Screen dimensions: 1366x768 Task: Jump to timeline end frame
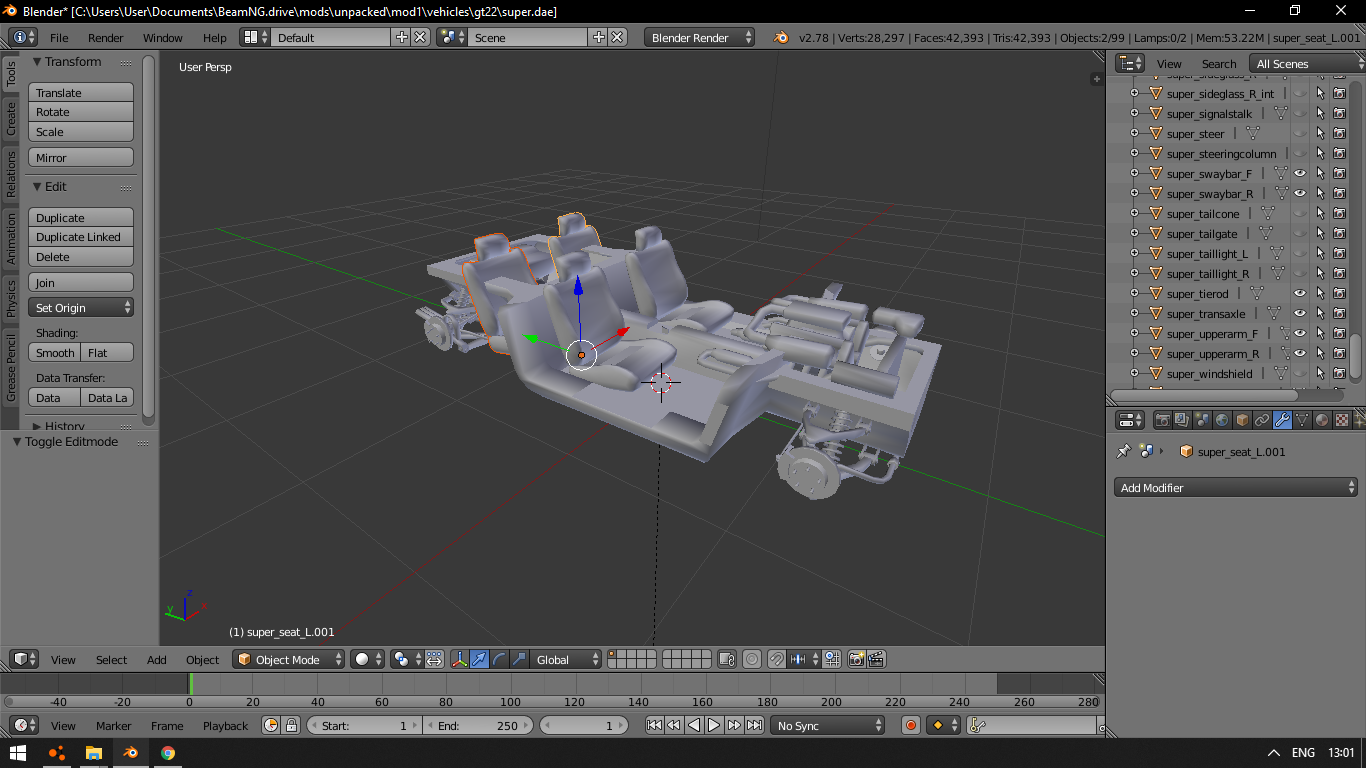[754, 725]
